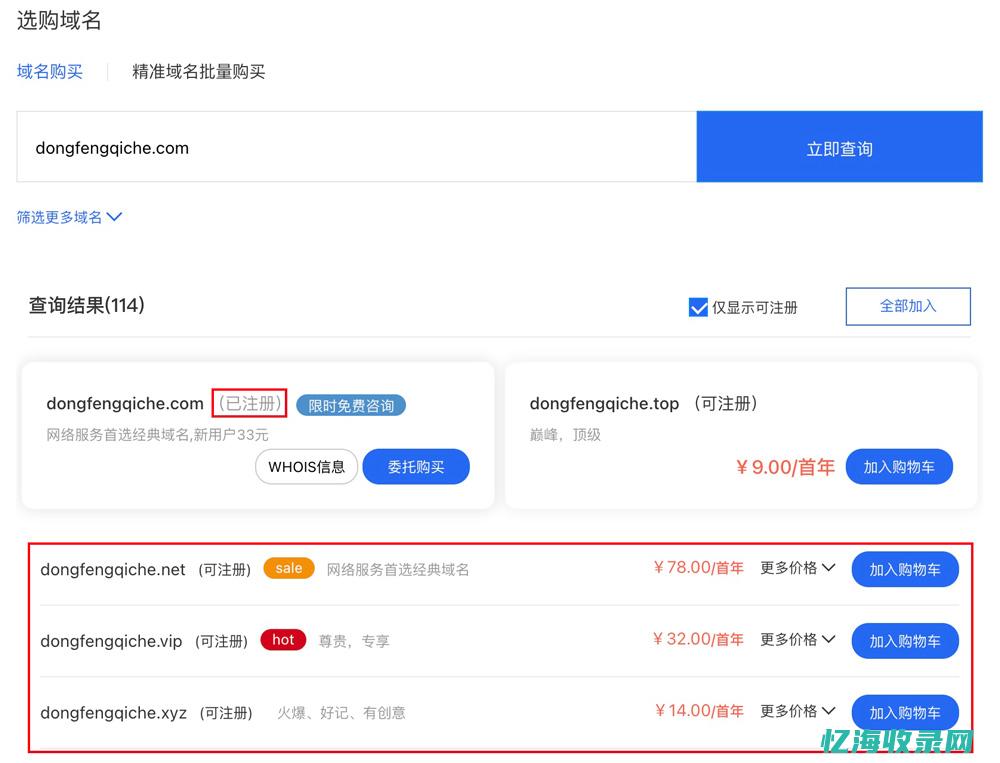
Task: Click the 立即查询 search button
Action: click(x=840, y=146)
